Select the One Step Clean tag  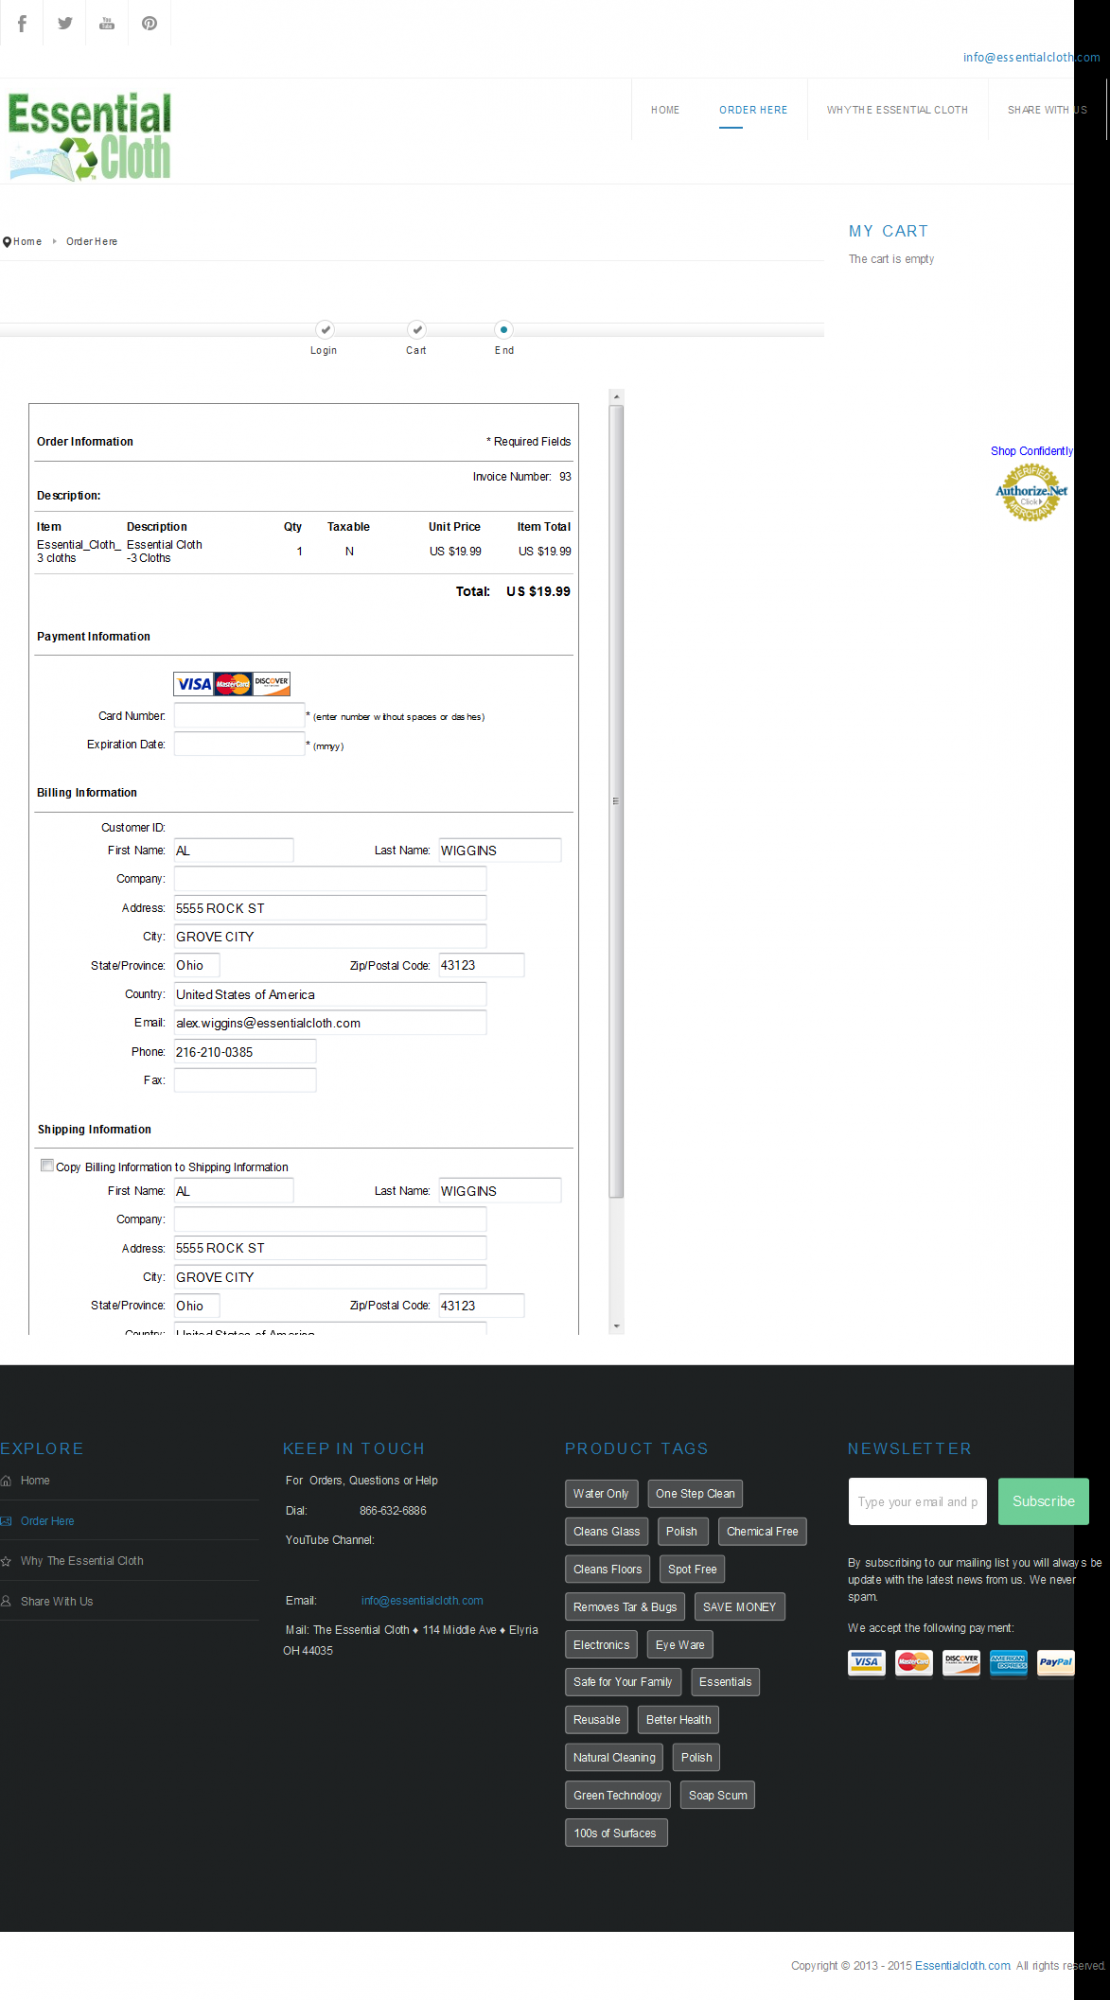(695, 1494)
